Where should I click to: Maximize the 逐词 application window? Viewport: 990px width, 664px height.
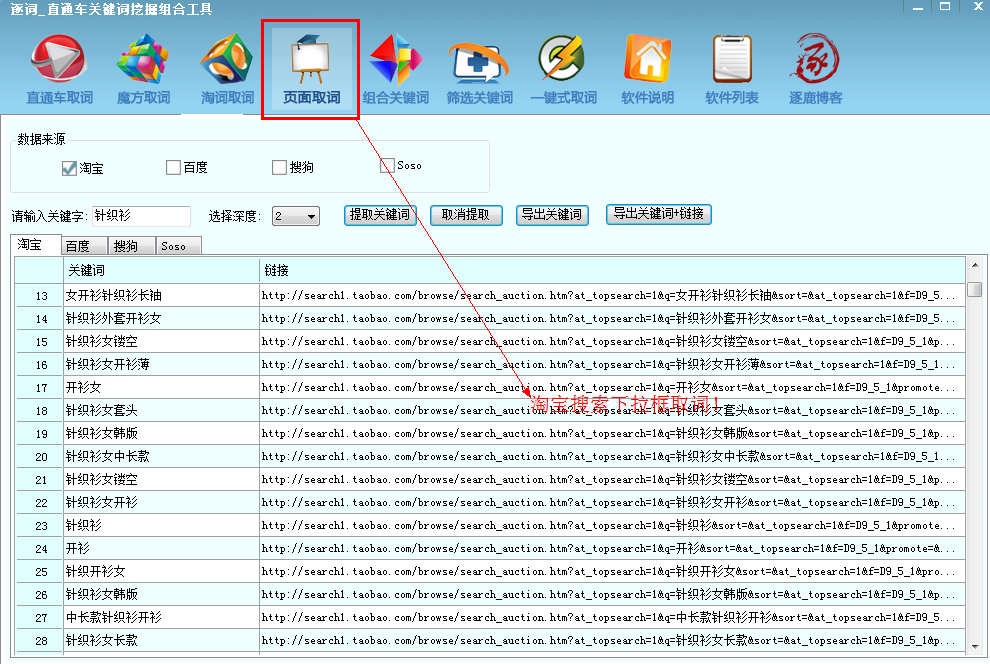tap(945, 7)
